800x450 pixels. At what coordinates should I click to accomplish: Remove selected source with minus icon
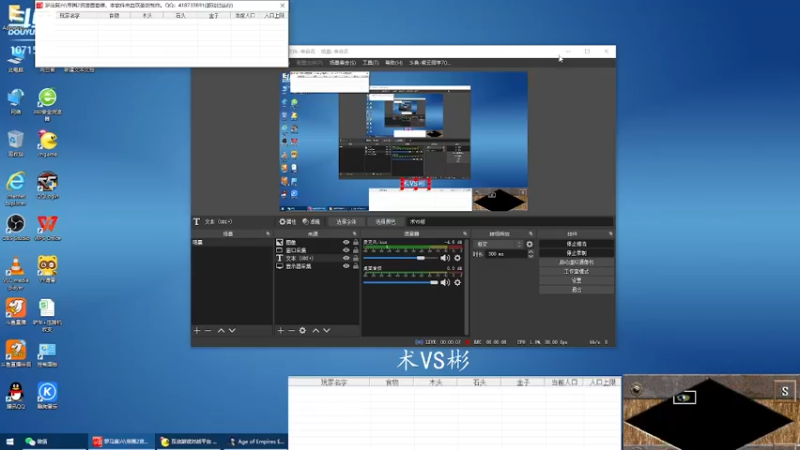(x=291, y=331)
